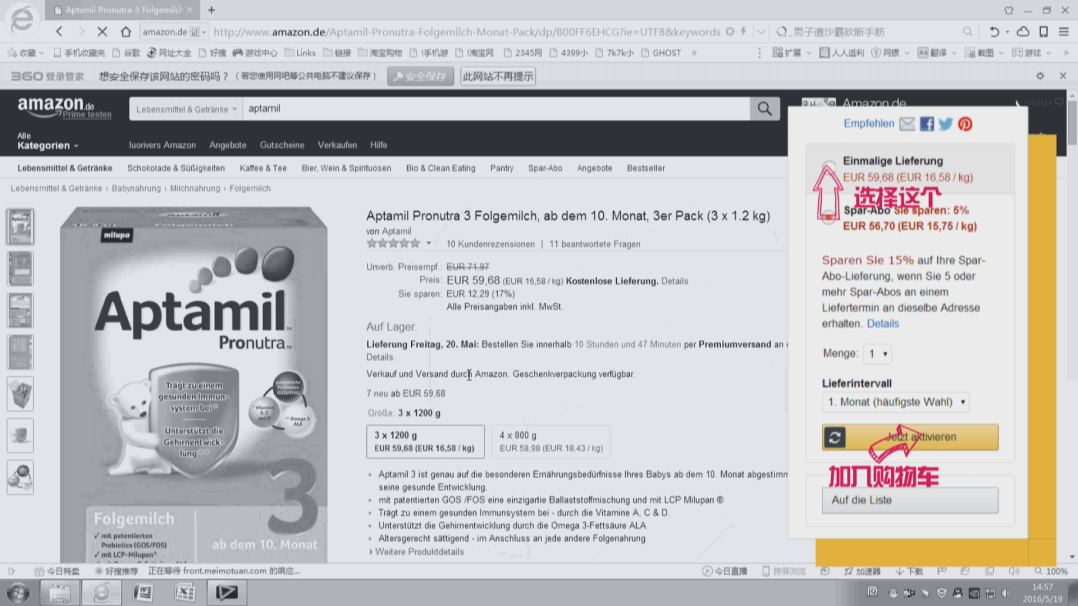Click the page zoom 100% control

[x=1052, y=571]
